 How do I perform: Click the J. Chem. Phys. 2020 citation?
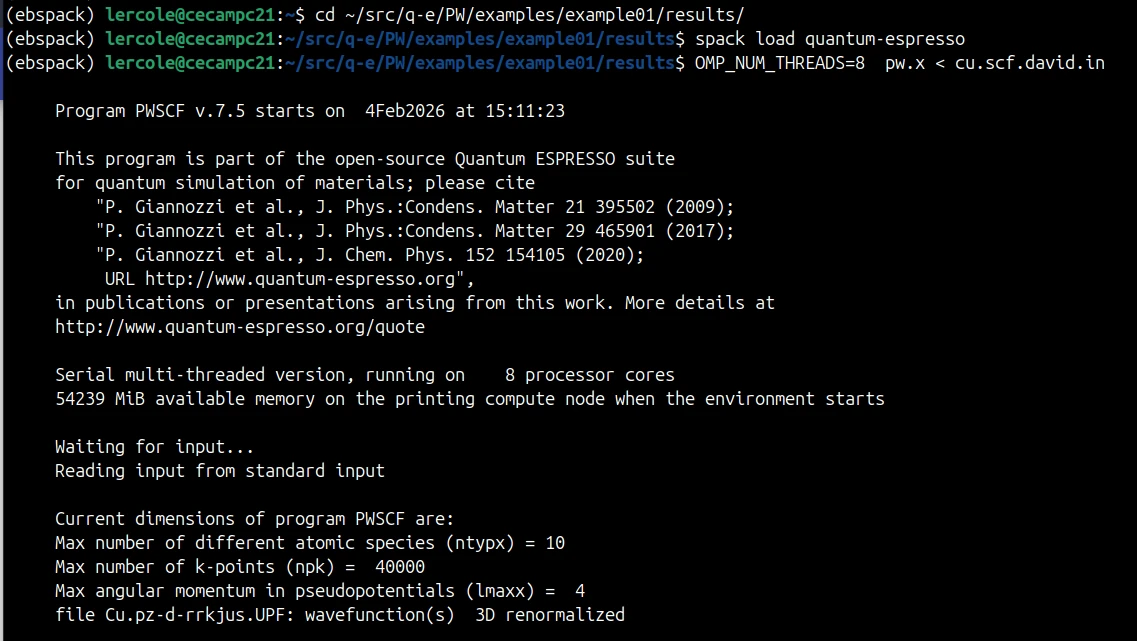pos(370,255)
